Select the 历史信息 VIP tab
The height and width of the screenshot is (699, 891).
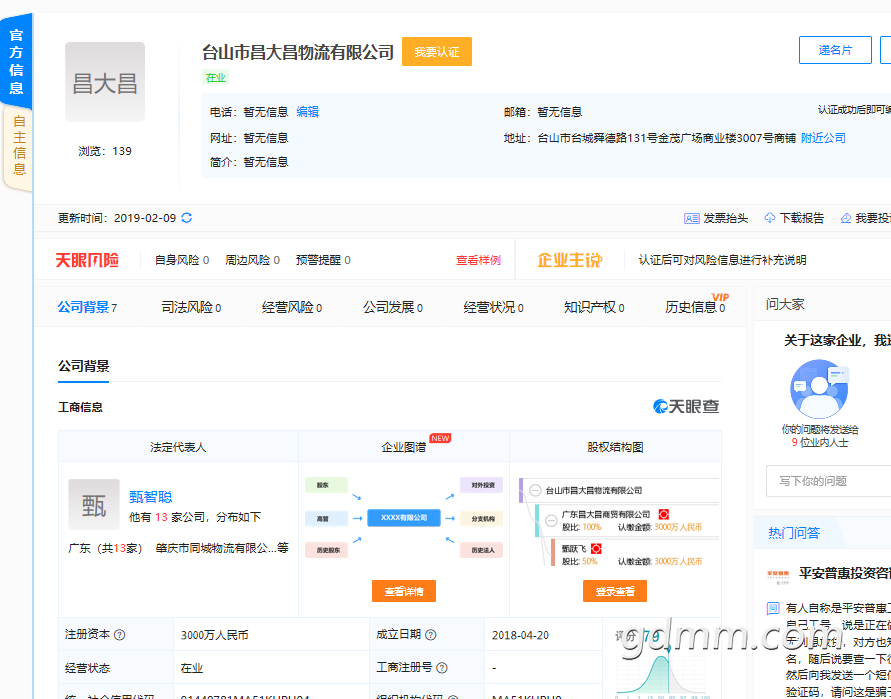pos(696,306)
